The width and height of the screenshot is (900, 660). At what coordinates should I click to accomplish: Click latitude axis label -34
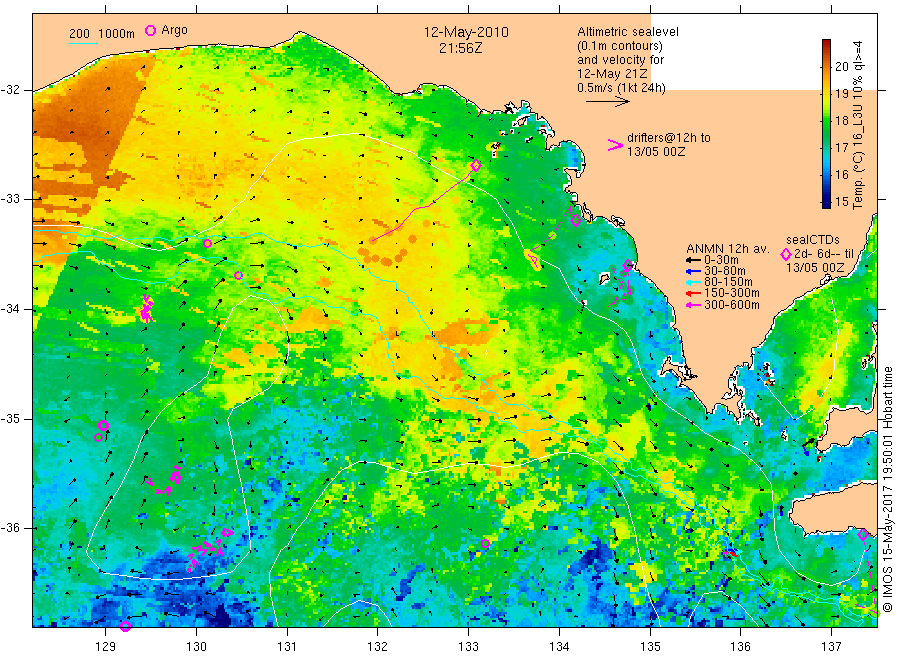coord(10,309)
